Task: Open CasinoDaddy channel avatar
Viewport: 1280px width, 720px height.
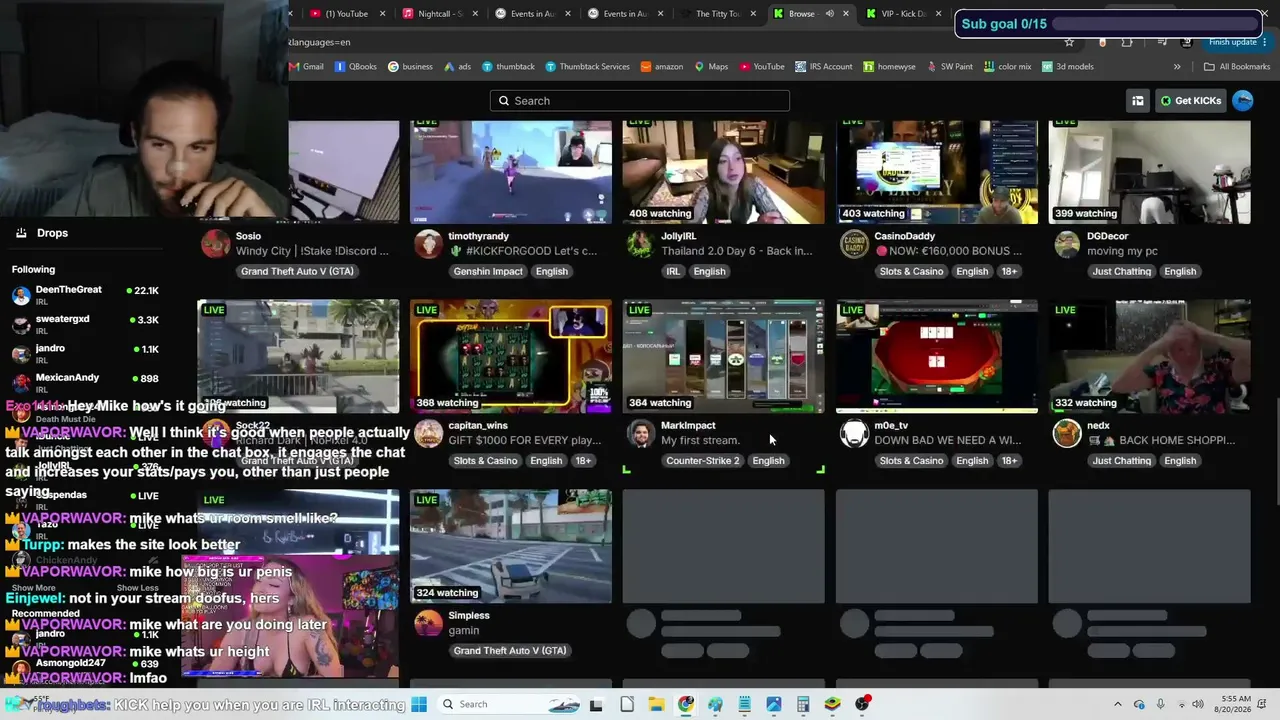Action: click(x=854, y=244)
